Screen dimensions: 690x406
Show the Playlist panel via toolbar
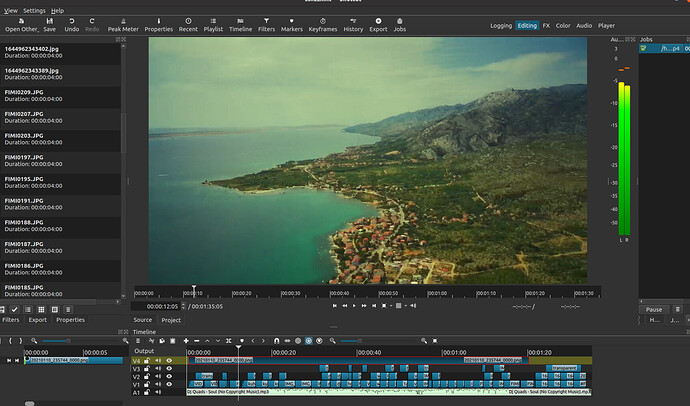point(213,25)
